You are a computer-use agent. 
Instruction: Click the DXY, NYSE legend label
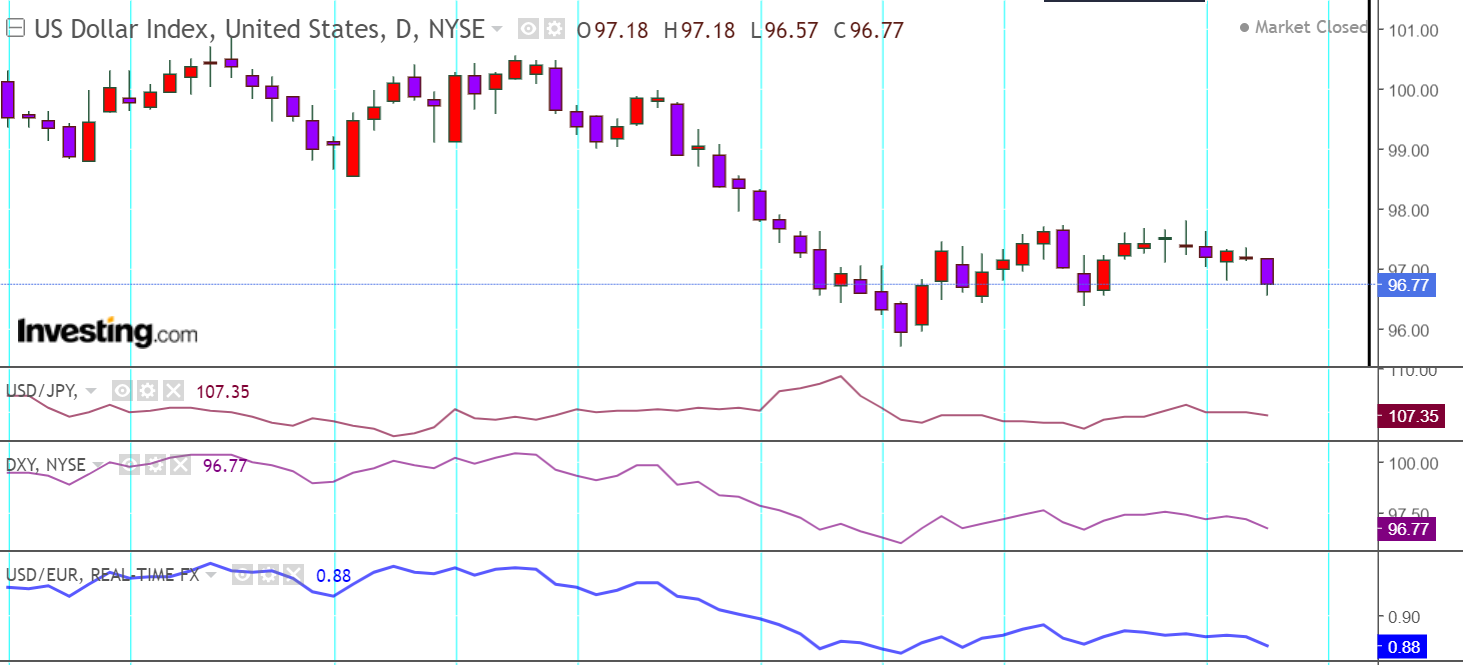click(46, 465)
